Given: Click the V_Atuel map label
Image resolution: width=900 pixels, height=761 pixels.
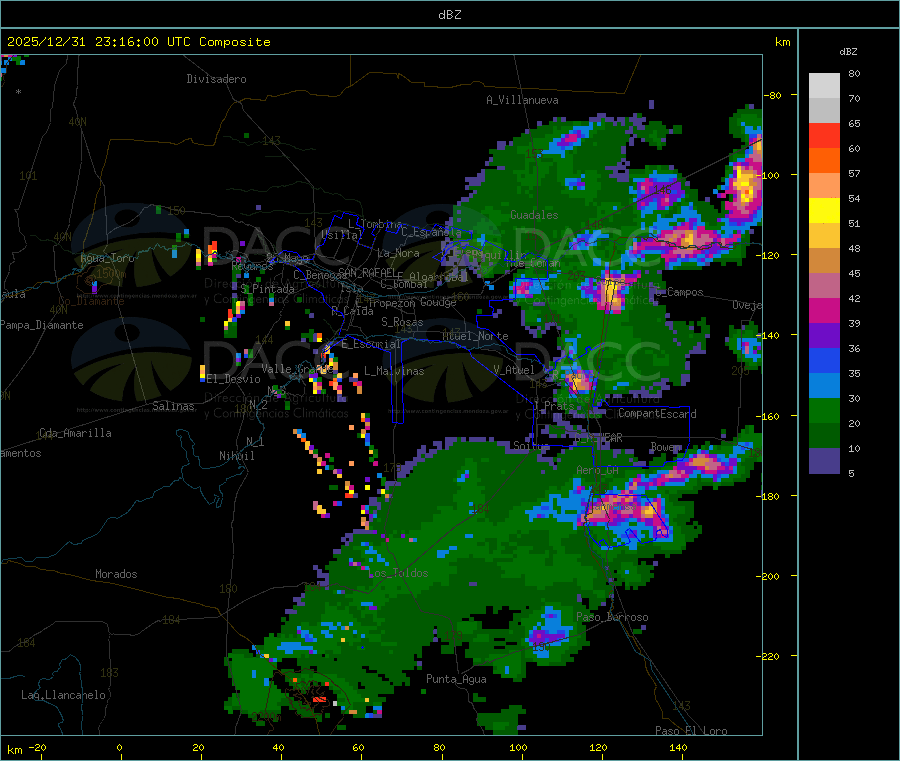Looking at the screenshot, I should tap(514, 370).
